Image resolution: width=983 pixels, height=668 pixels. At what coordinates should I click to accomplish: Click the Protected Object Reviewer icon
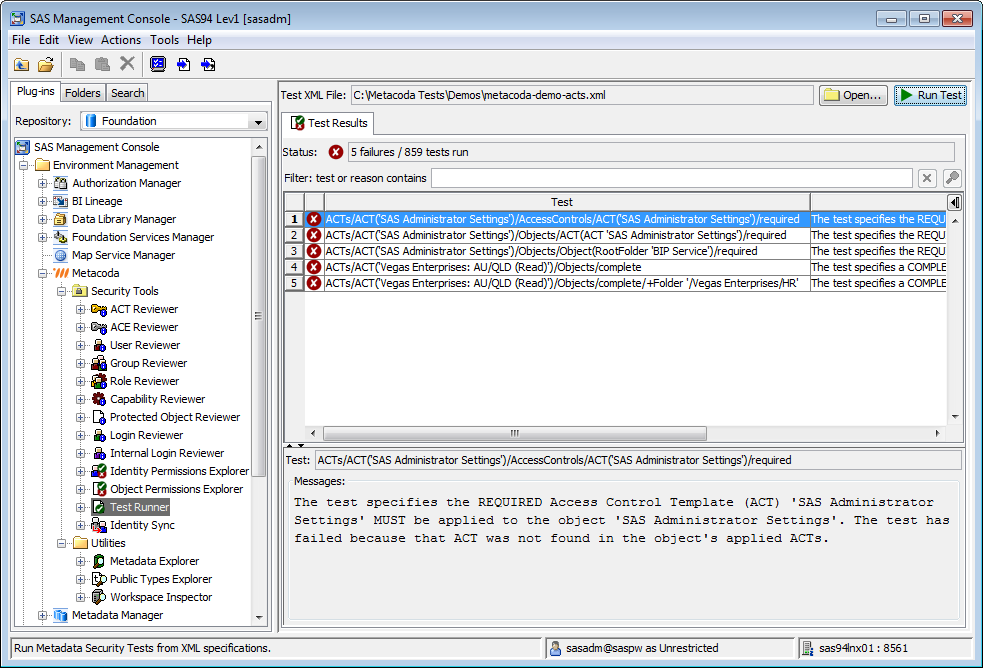coord(99,417)
